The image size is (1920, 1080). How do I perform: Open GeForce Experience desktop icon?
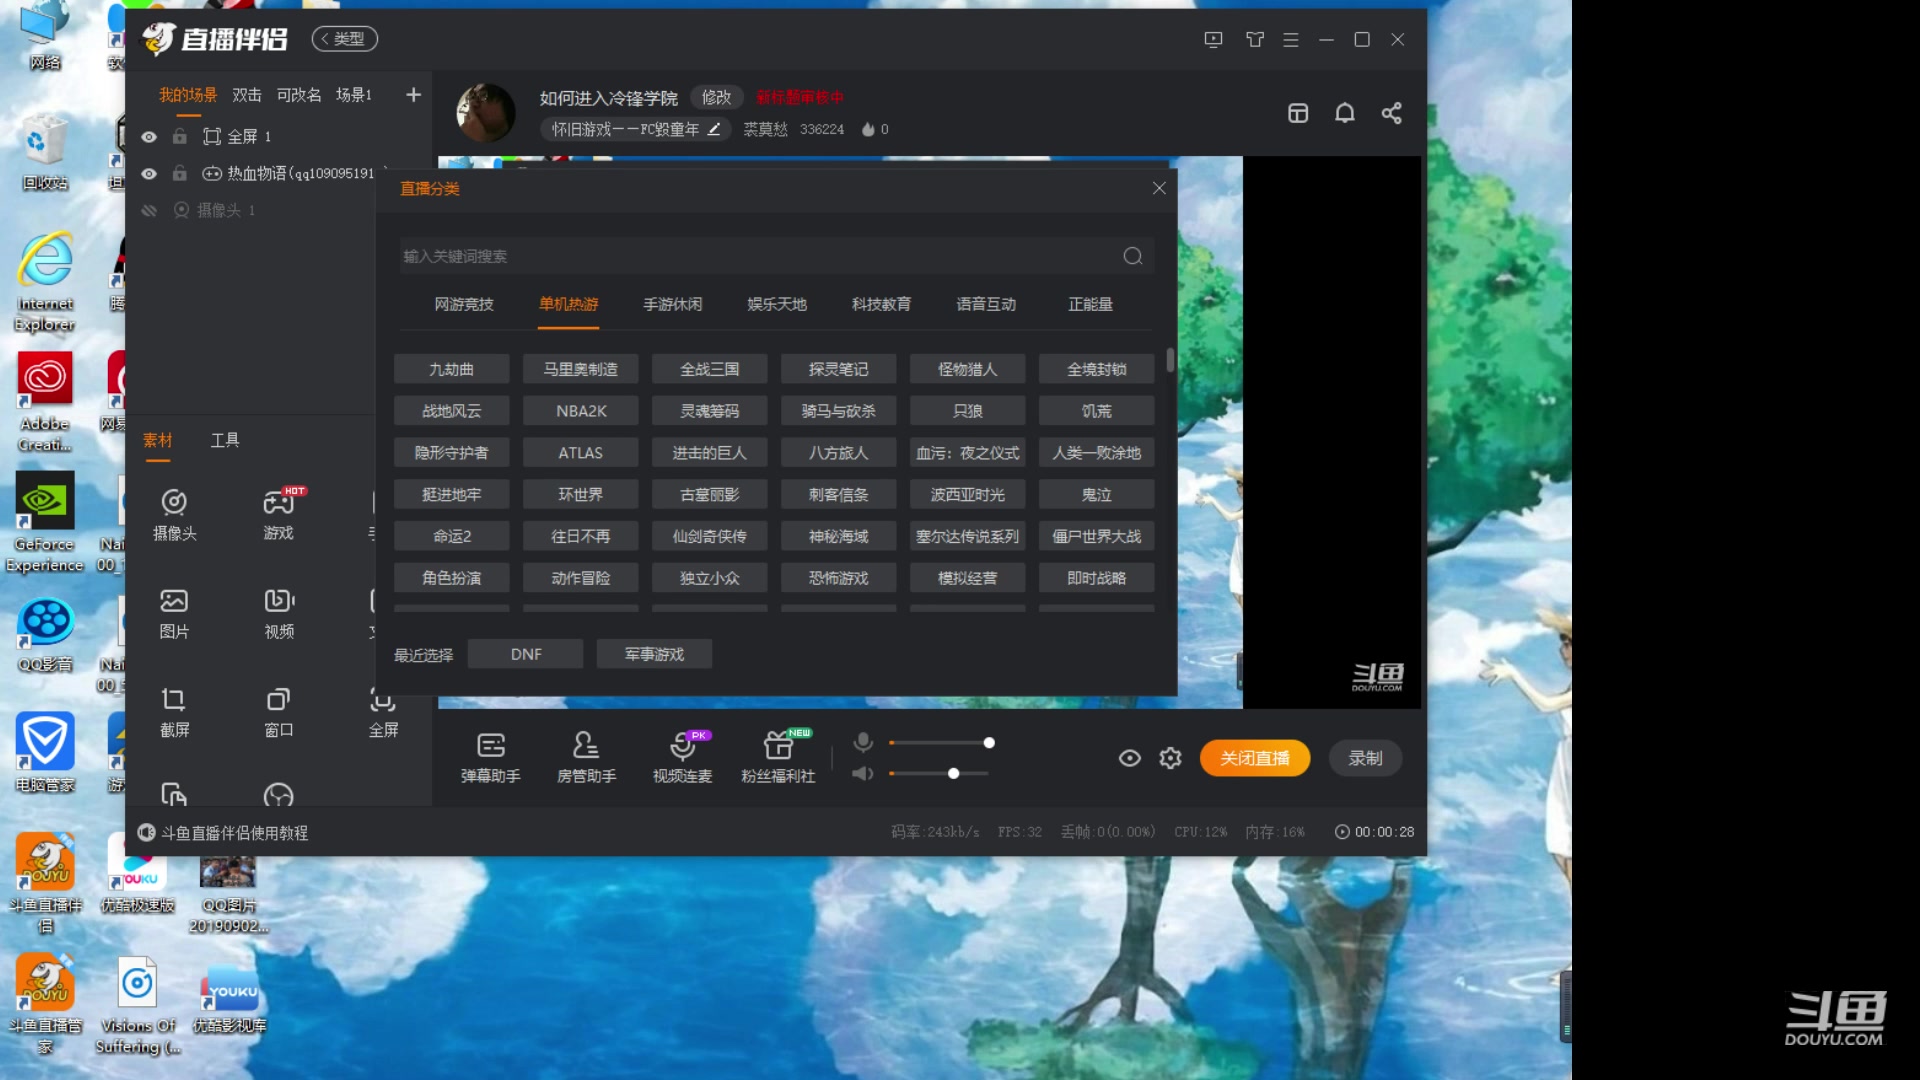point(45,524)
